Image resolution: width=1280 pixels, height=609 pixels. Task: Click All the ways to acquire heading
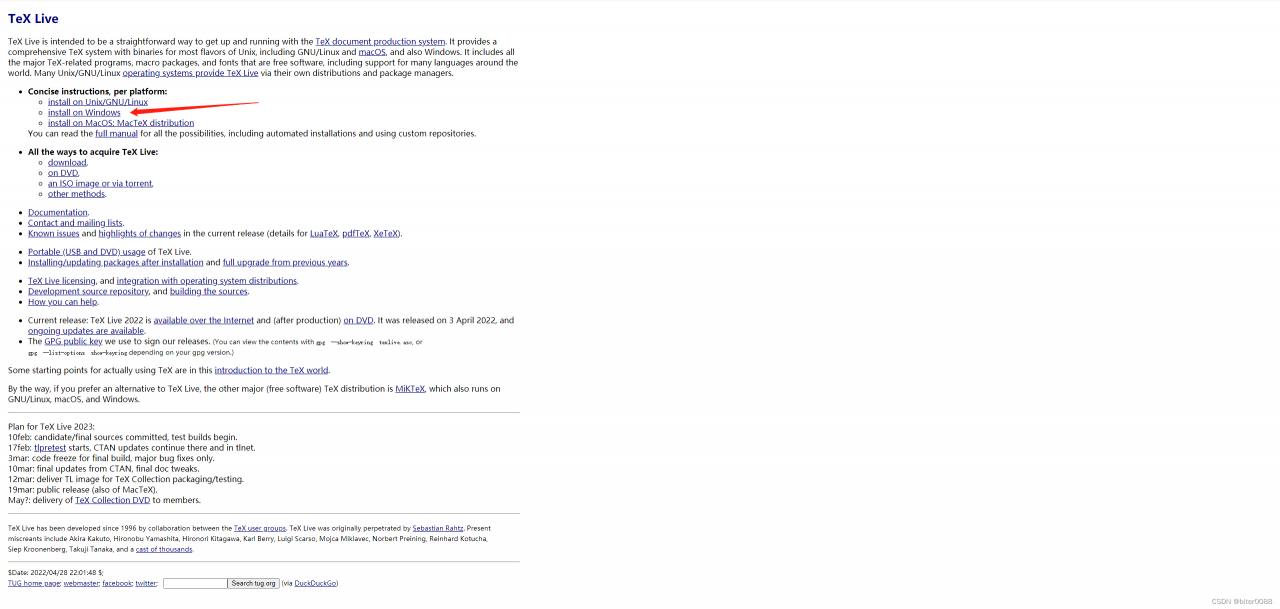93,152
